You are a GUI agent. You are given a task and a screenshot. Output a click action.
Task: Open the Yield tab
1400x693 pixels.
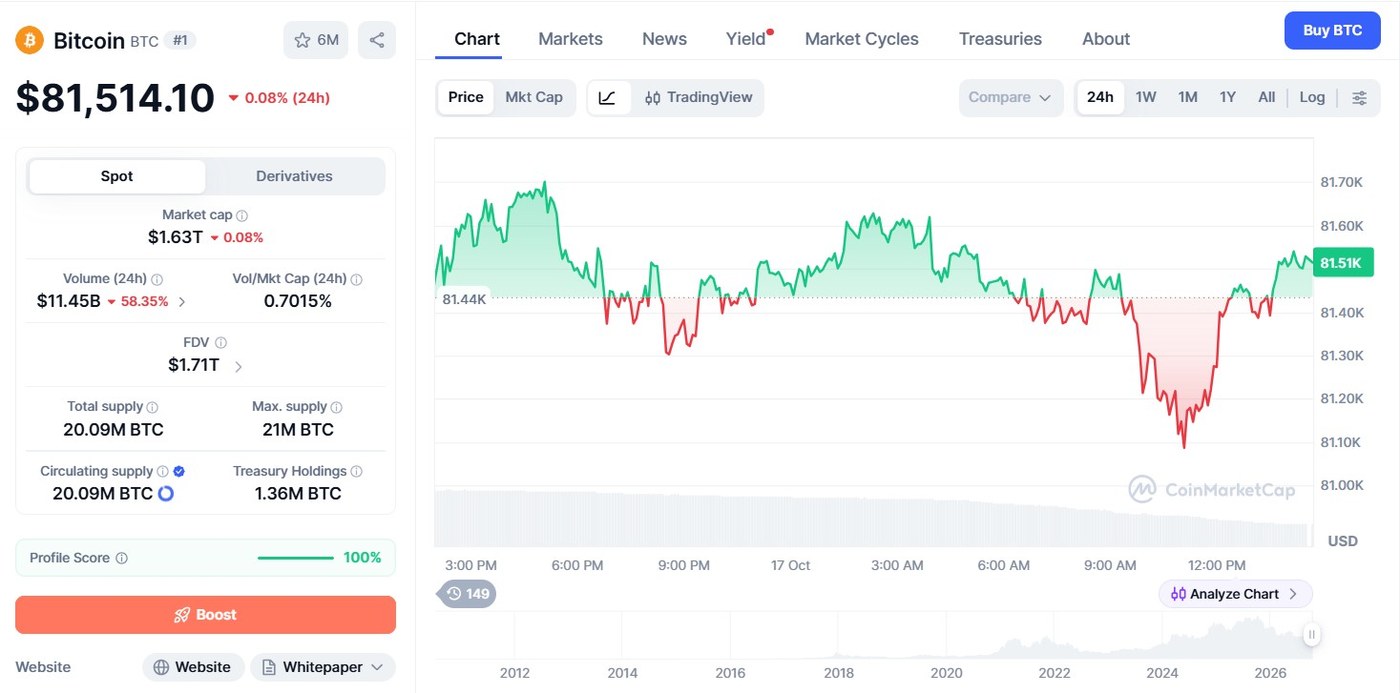[746, 39]
